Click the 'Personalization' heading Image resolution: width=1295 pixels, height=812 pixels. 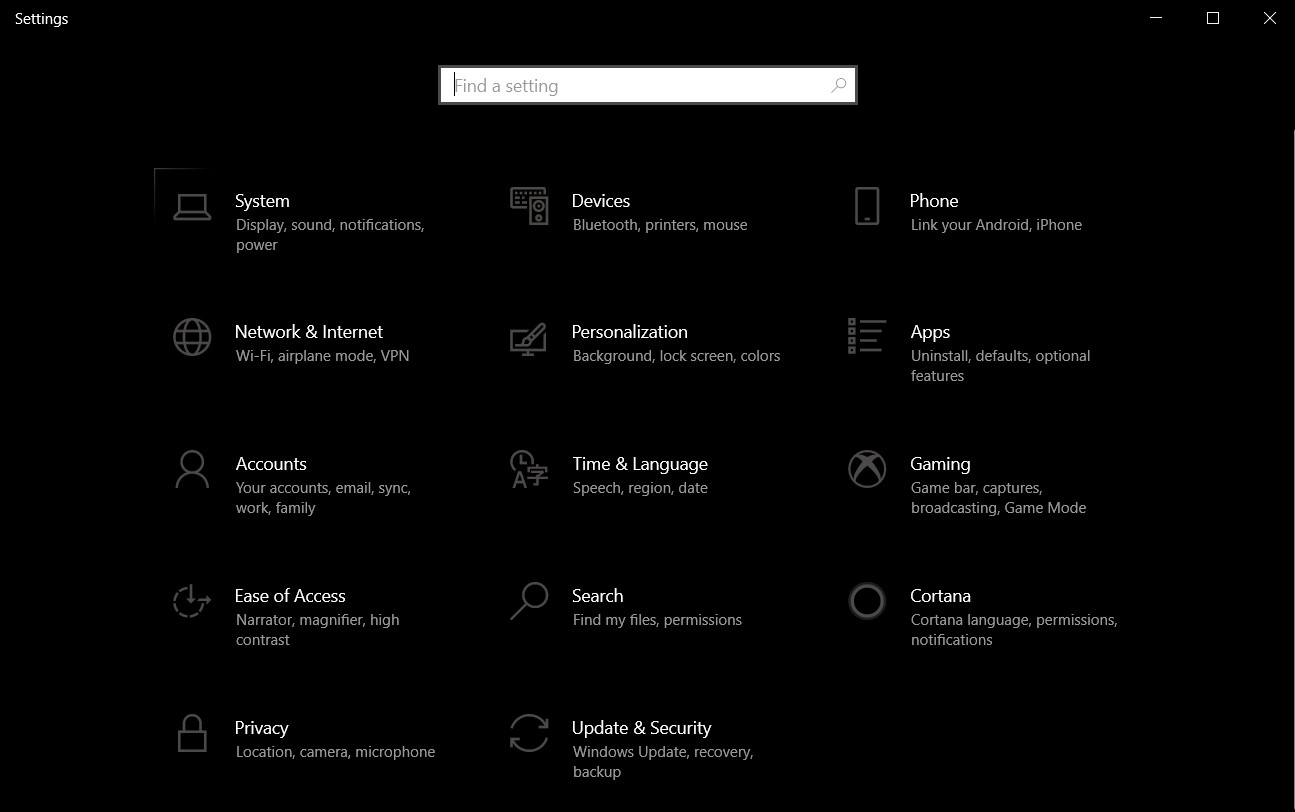pyautogui.click(x=630, y=332)
